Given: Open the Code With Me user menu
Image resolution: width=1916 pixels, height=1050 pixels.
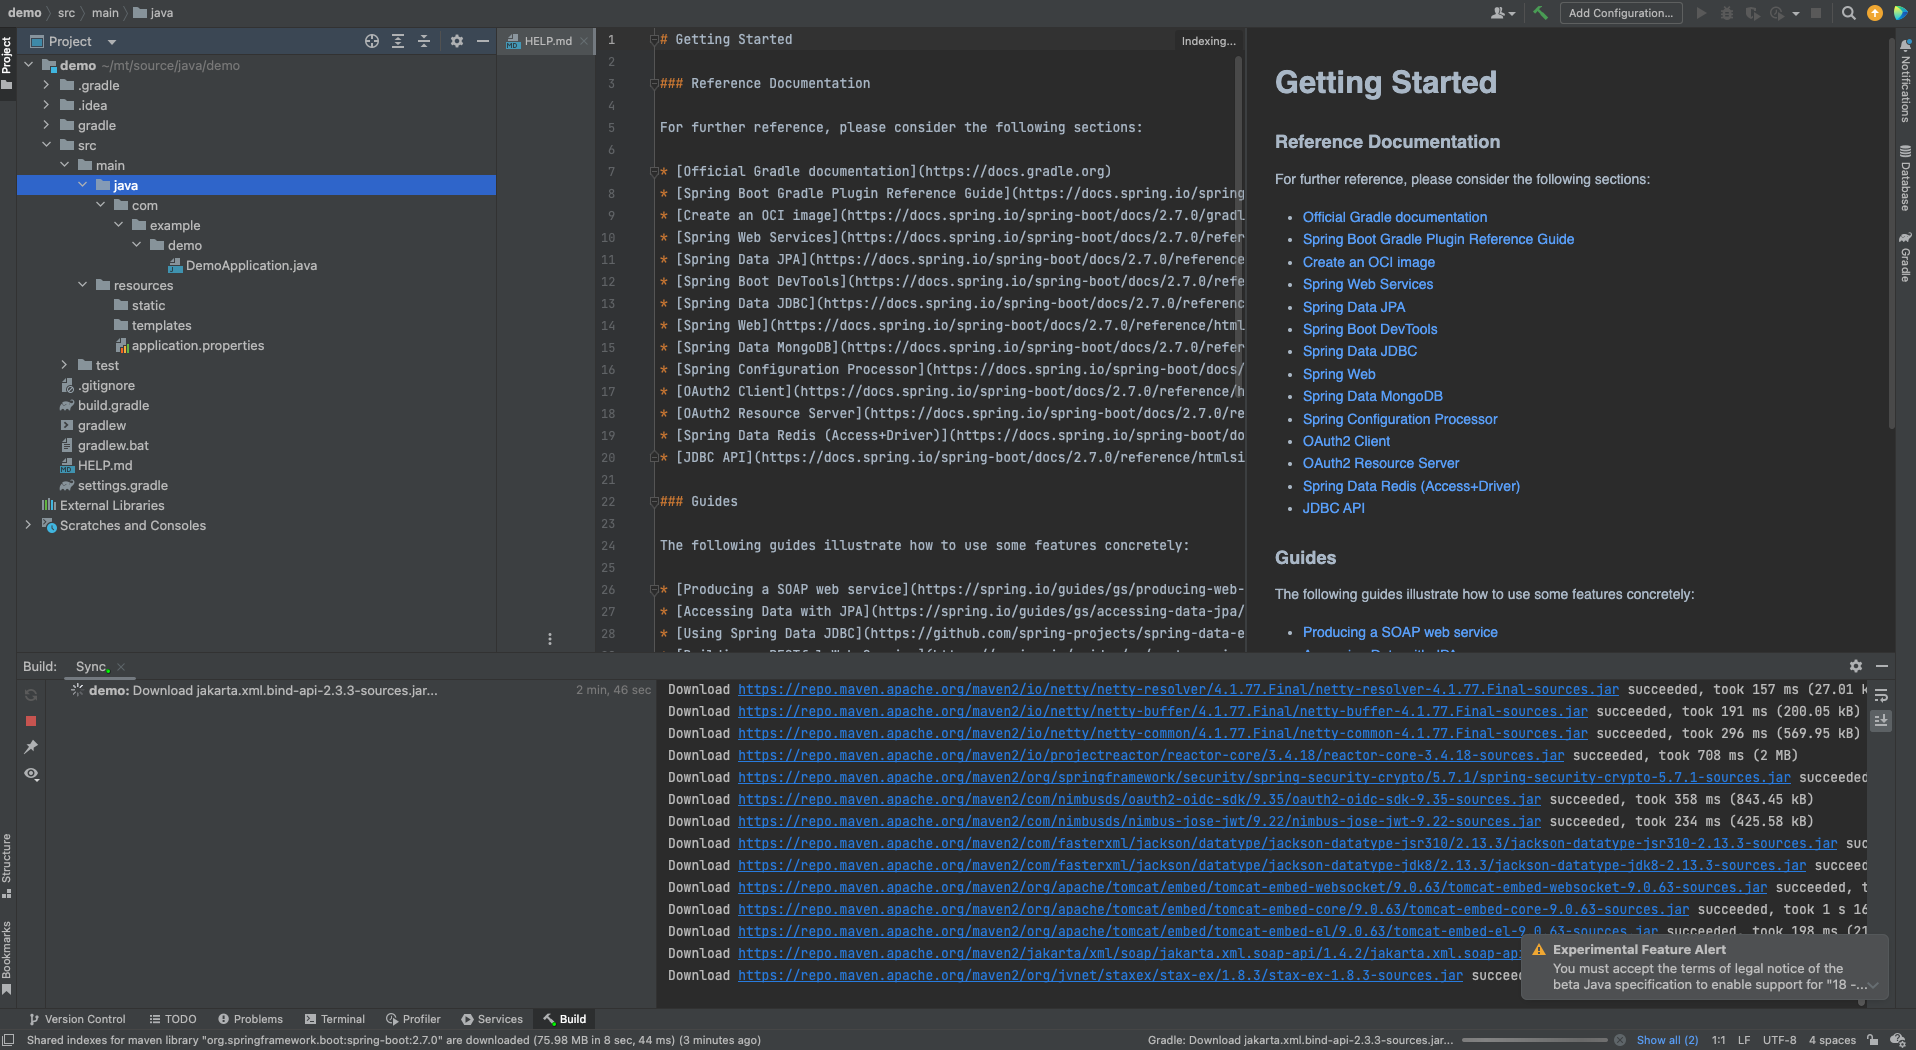Looking at the screenshot, I should (x=1502, y=13).
